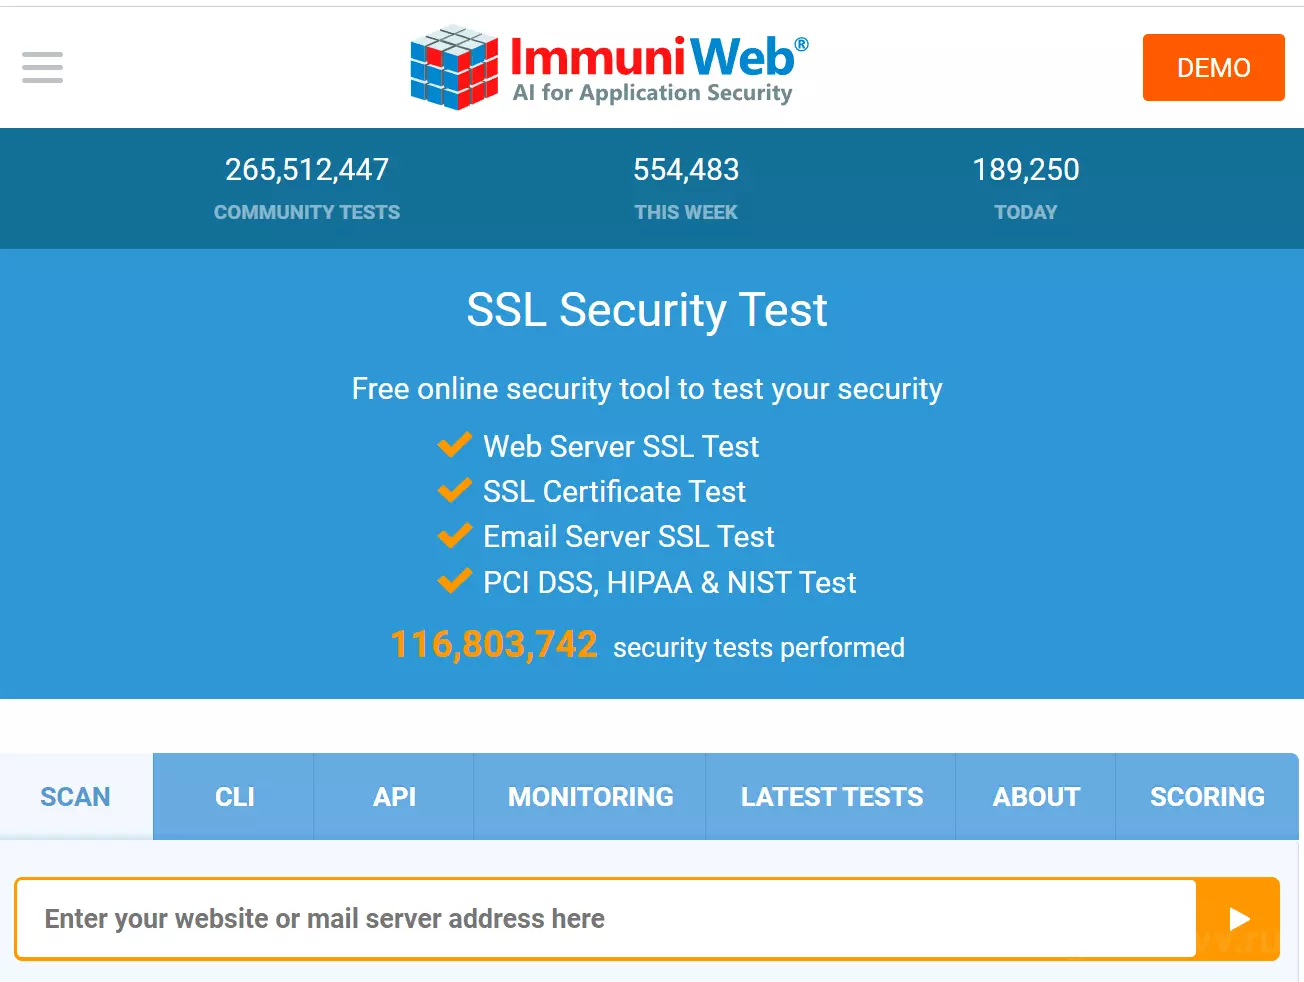Click the SSL Security Test heading
This screenshot has width=1304, height=982.
coord(647,310)
